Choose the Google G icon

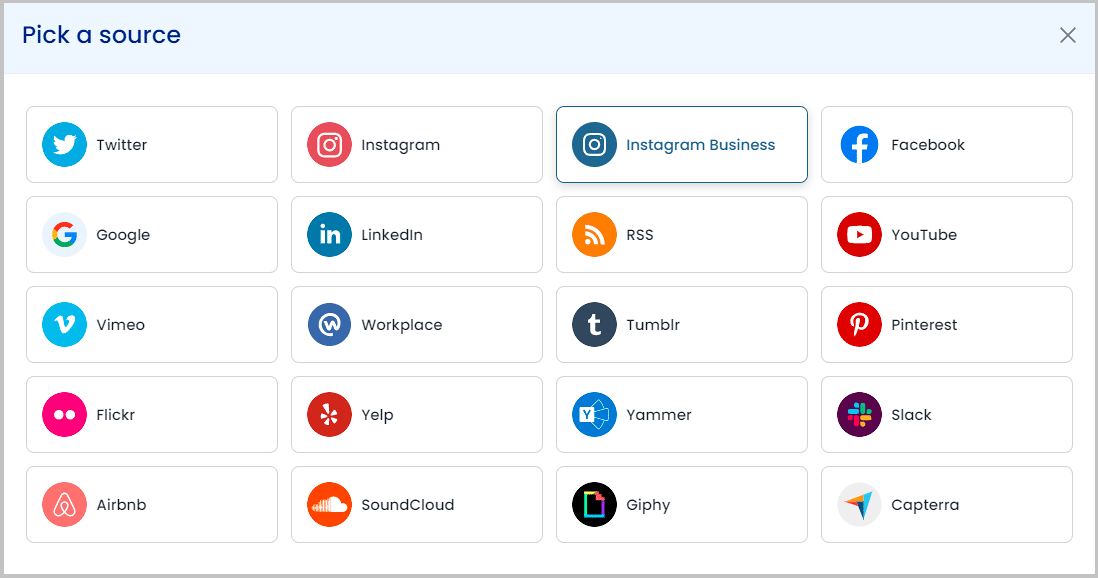[x=64, y=235]
